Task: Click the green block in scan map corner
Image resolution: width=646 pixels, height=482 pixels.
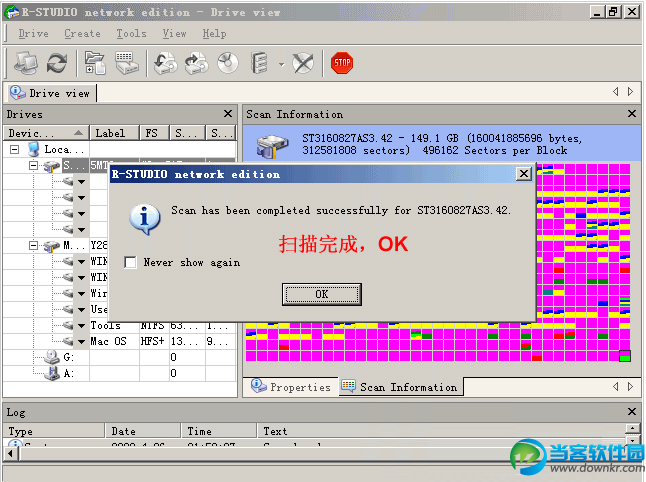Action: (625, 356)
